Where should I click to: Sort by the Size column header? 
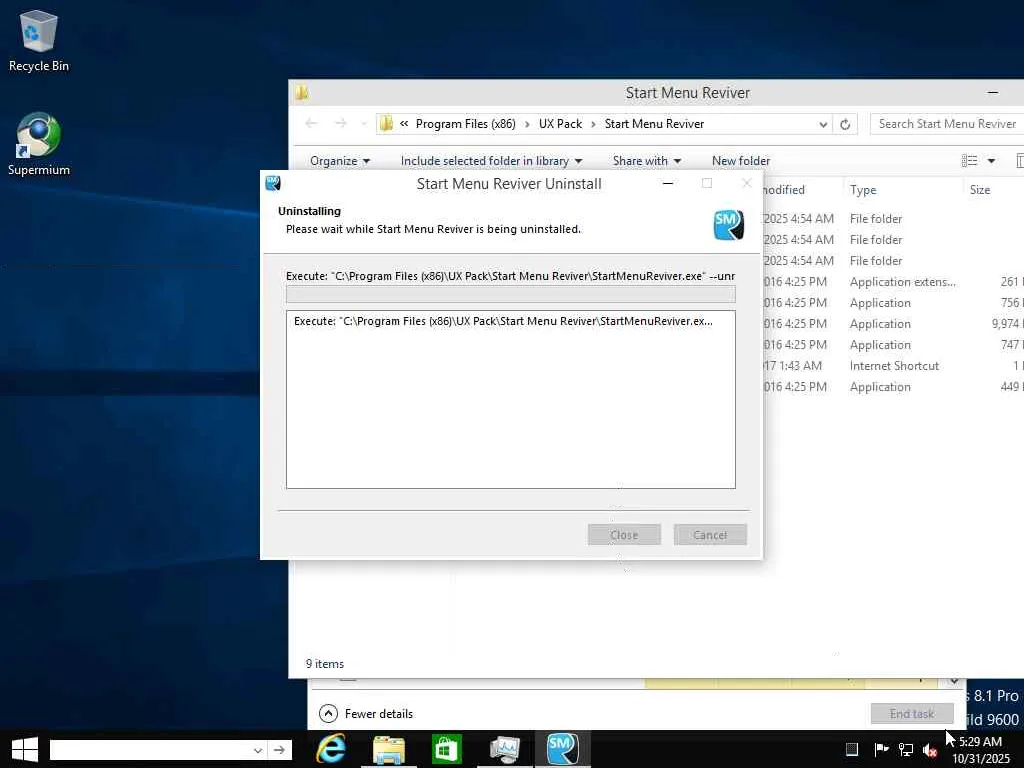tap(980, 190)
